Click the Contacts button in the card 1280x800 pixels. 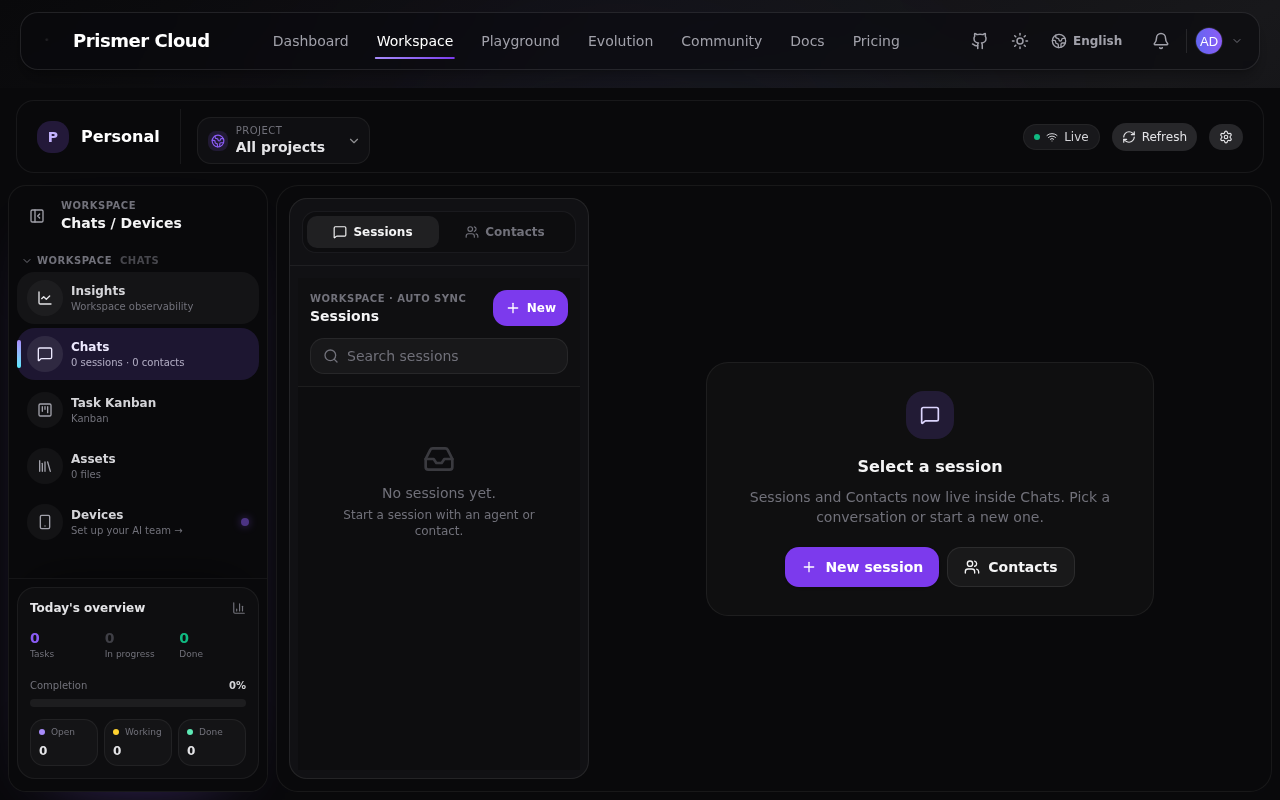coord(1011,567)
